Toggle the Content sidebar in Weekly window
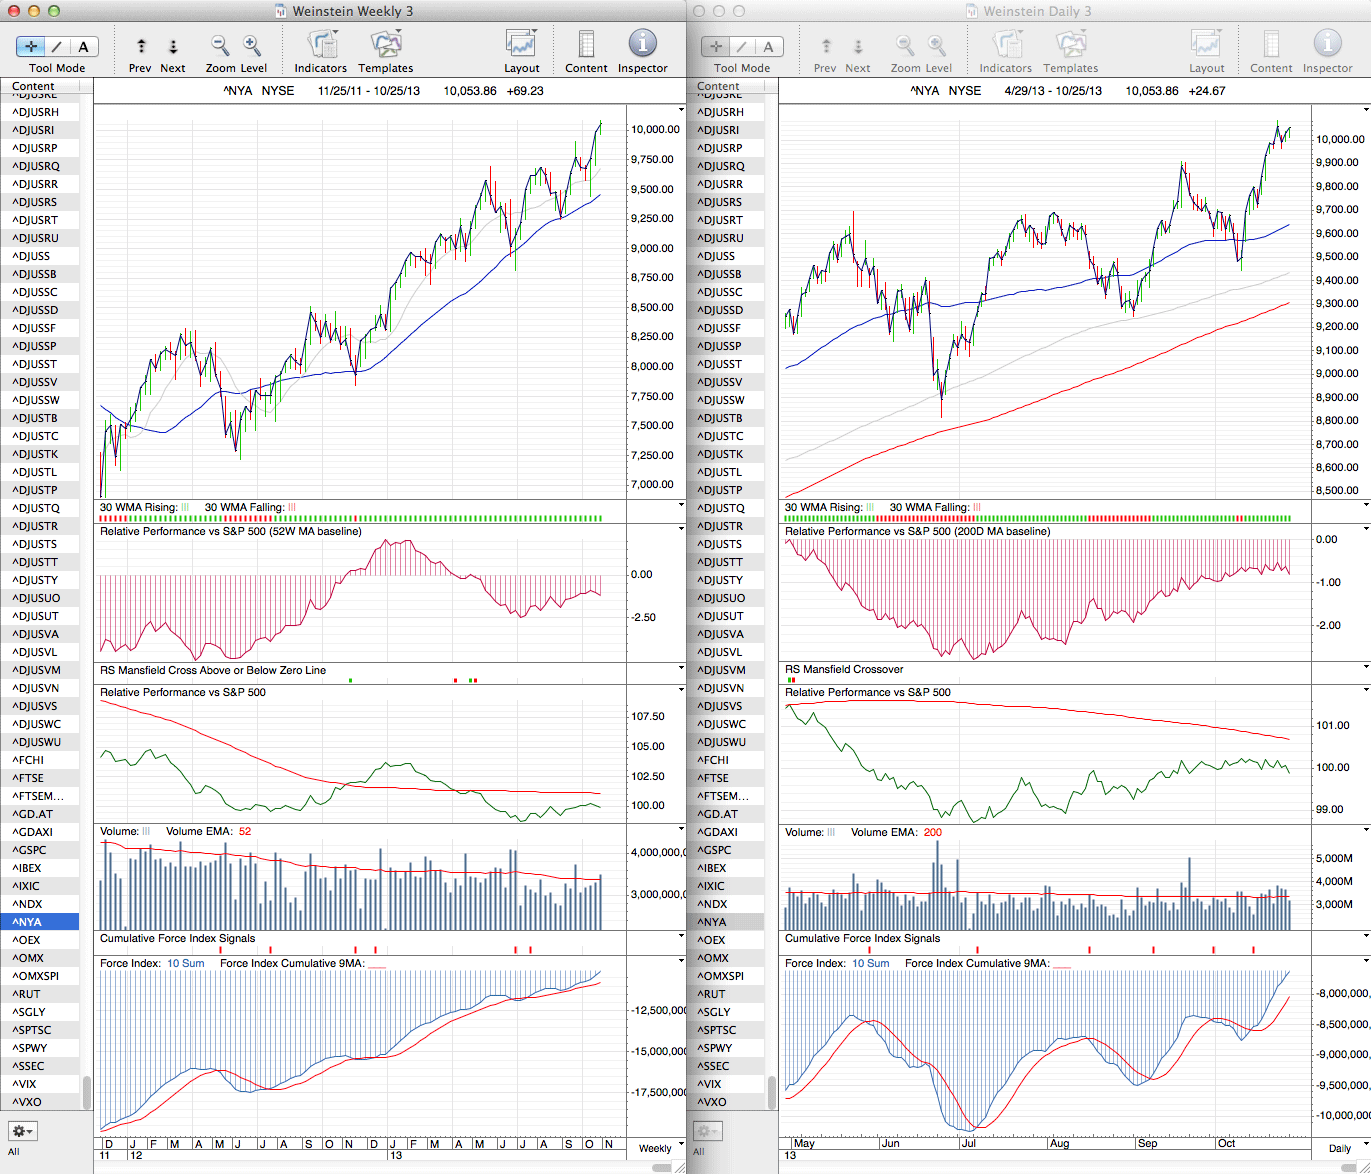The image size is (1371, 1174). click(586, 45)
